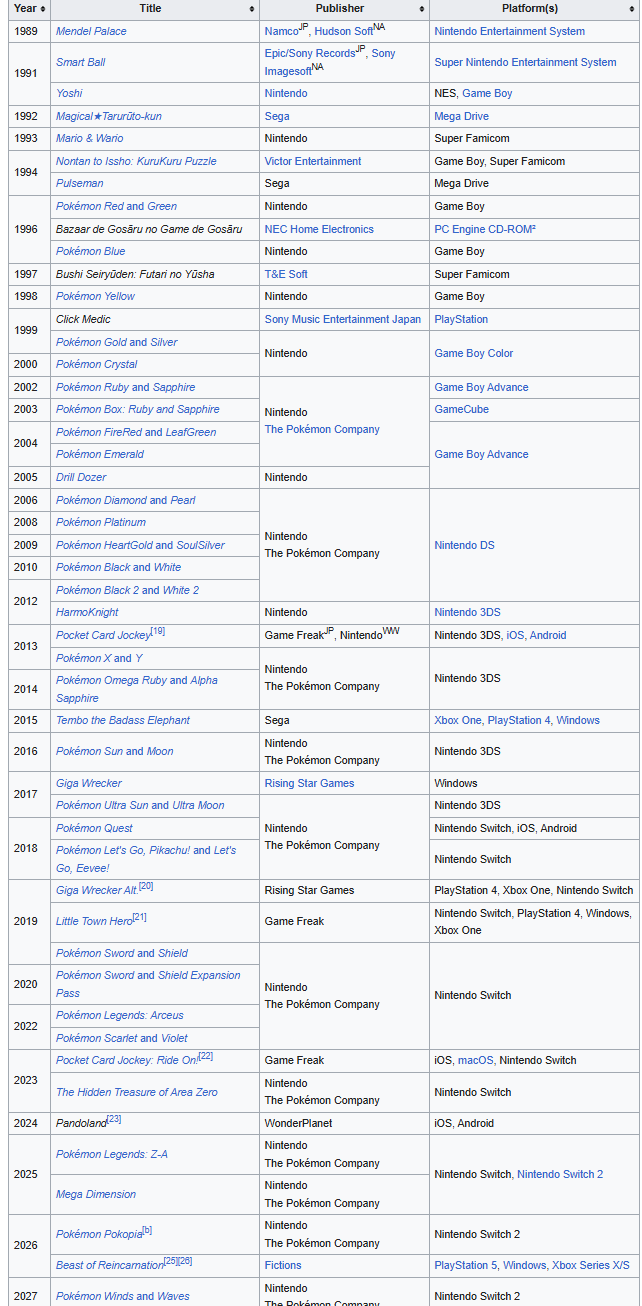The width and height of the screenshot is (642, 1306).
Task: Sort by Publisher using its arrow icon
Action: click(421, 9)
